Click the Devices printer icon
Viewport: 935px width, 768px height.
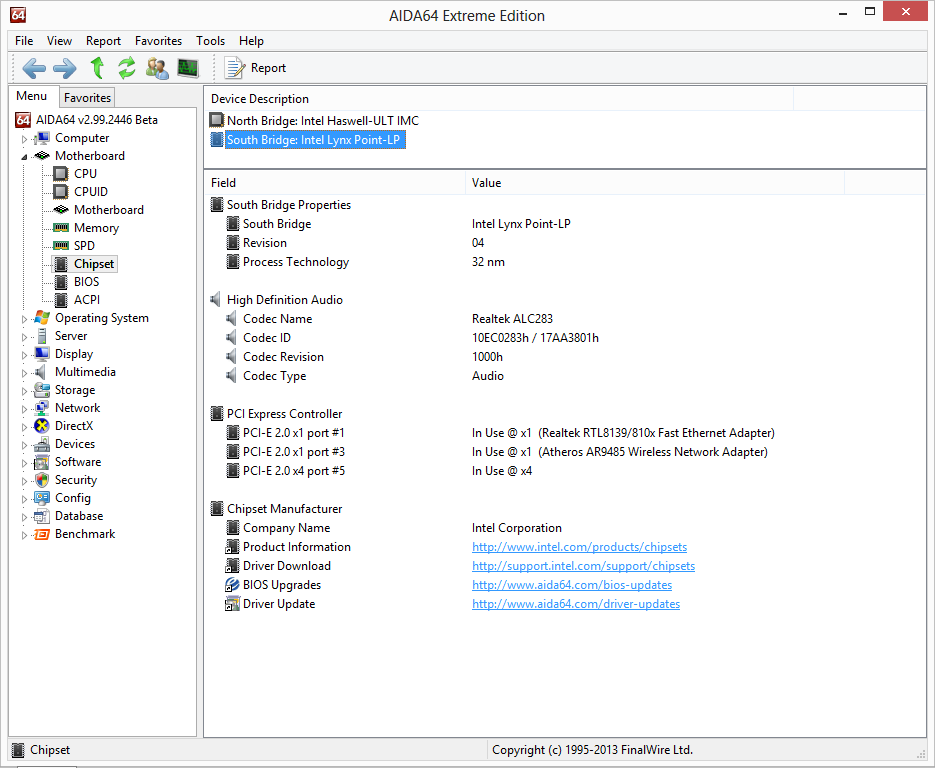pyautogui.click(x=42, y=444)
